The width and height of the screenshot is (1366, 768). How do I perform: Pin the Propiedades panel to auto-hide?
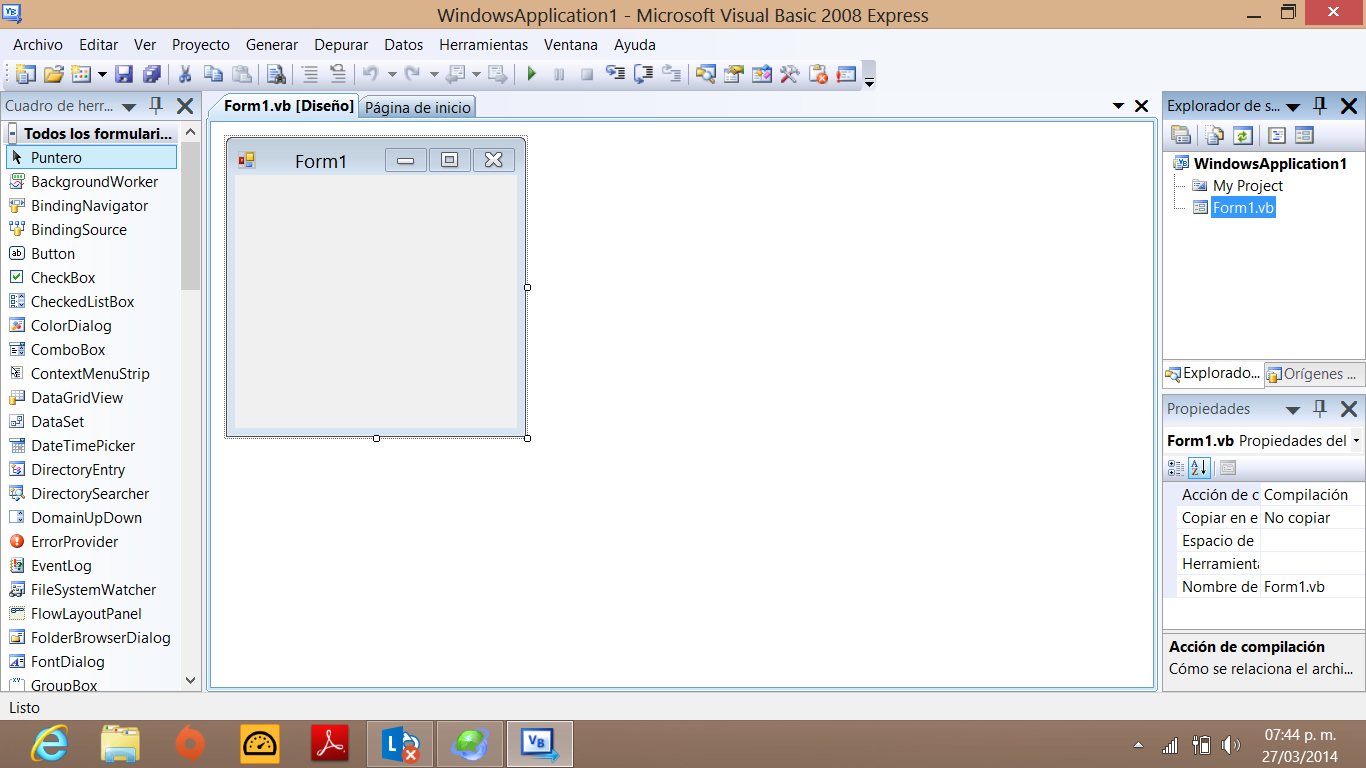(x=1319, y=409)
